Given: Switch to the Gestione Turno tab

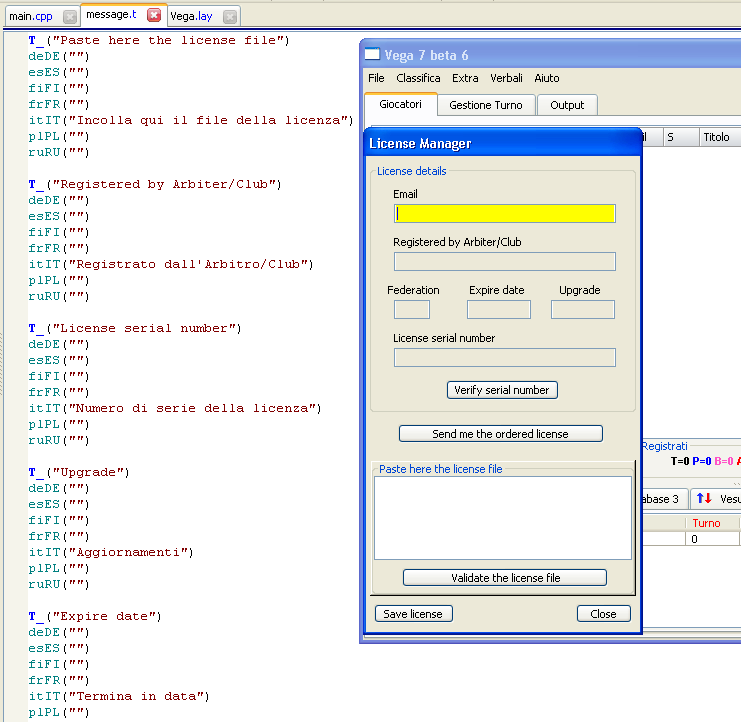Looking at the screenshot, I should (485, 105).
